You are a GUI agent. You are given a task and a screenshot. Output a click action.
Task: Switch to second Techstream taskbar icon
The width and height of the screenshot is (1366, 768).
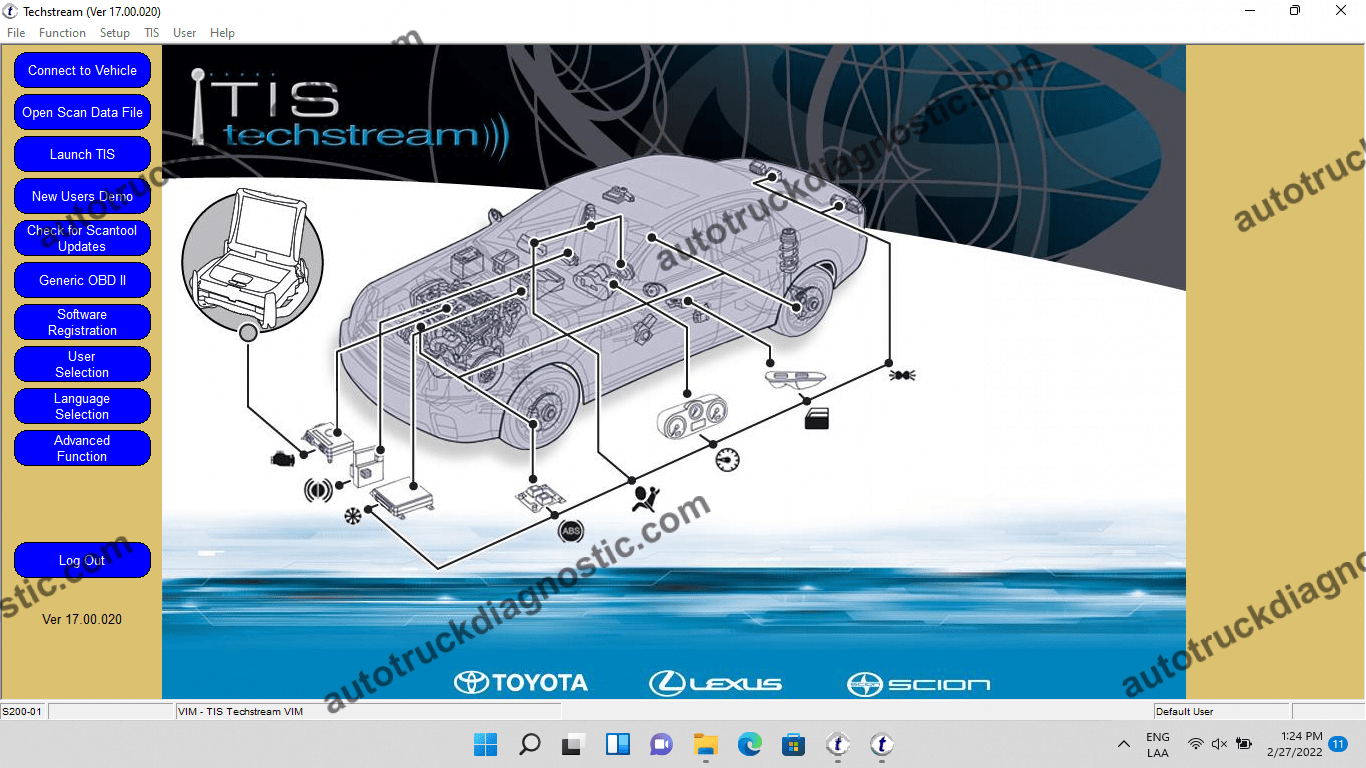pos(881,744)
